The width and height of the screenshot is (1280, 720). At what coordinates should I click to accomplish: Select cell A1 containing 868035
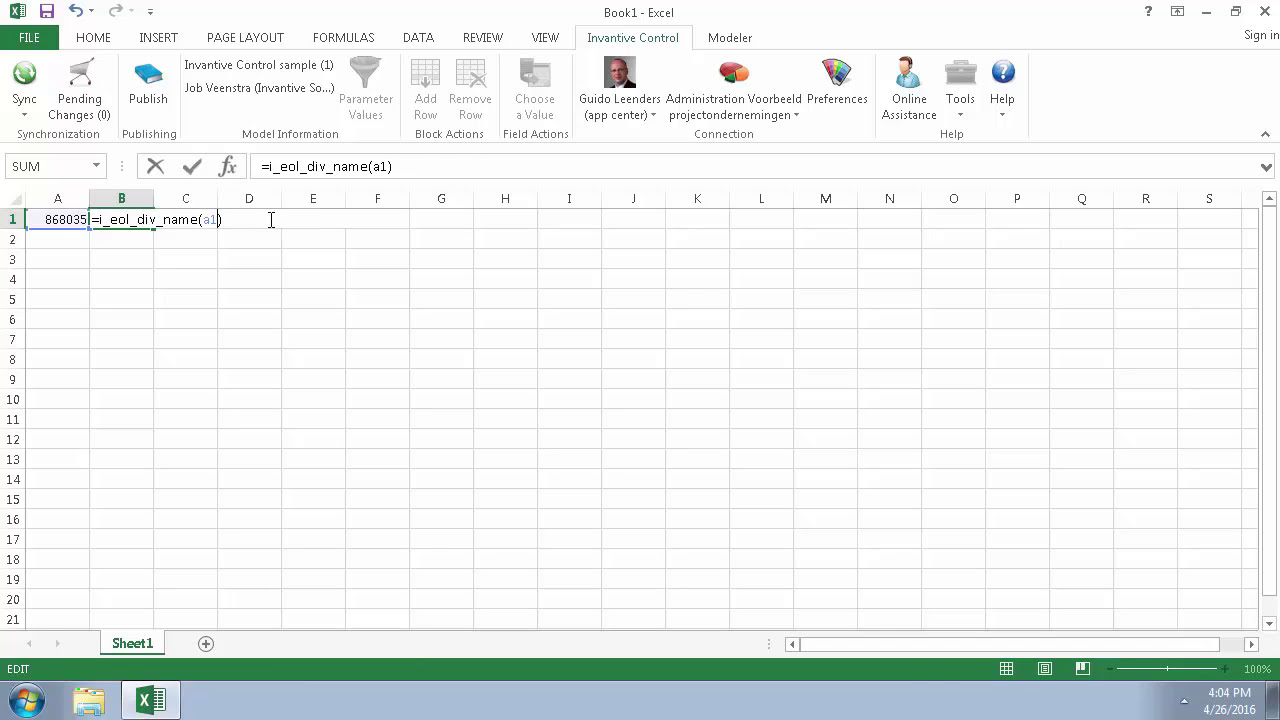tap(57, 219)
